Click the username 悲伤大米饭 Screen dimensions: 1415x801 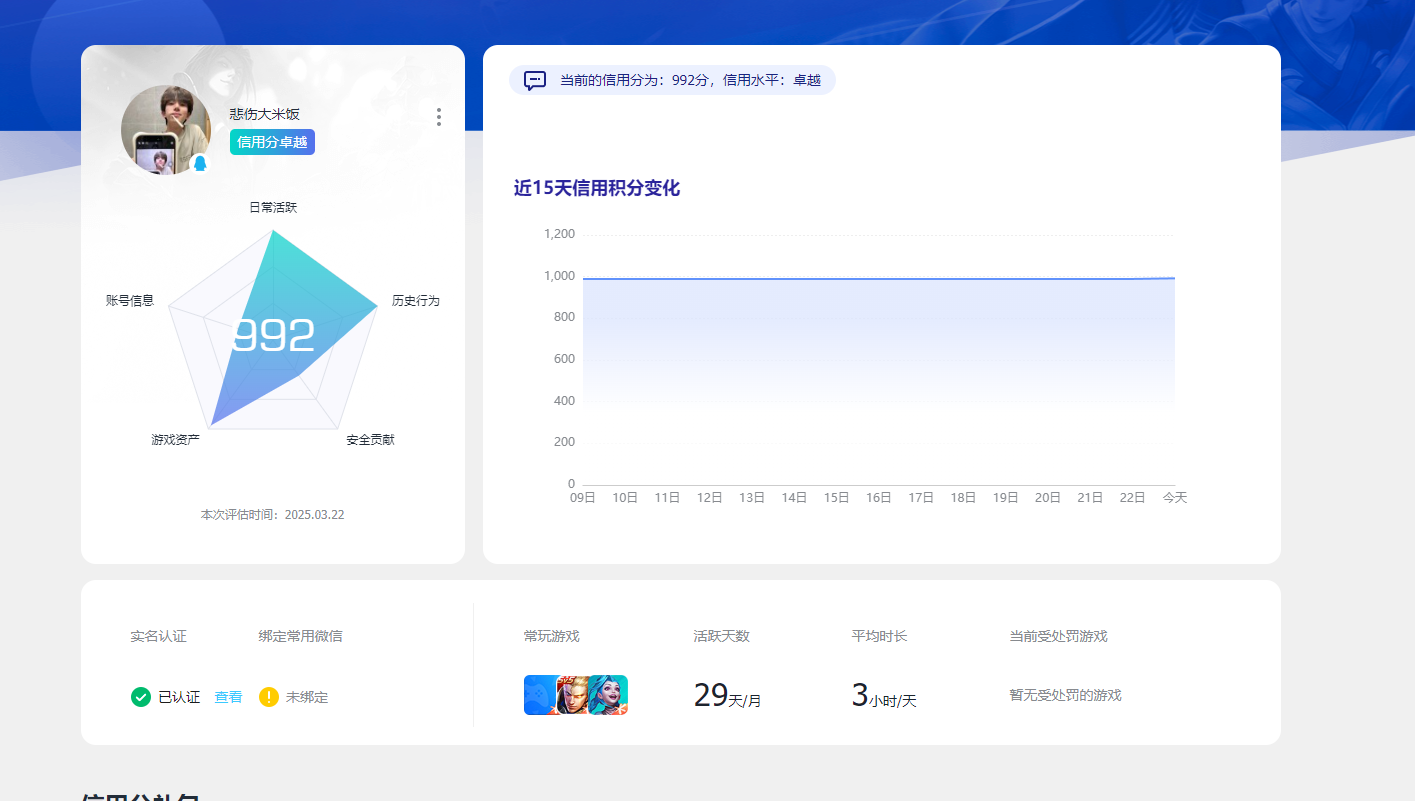(x=265, y=114)
